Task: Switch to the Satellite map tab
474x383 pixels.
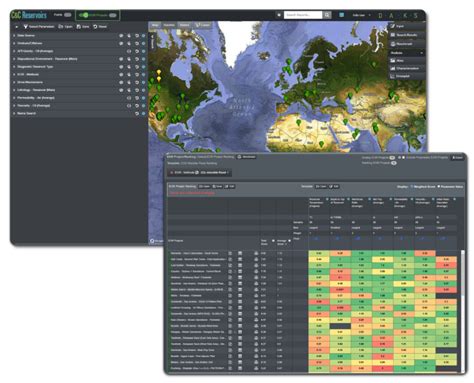Action: tap(169, 25)
